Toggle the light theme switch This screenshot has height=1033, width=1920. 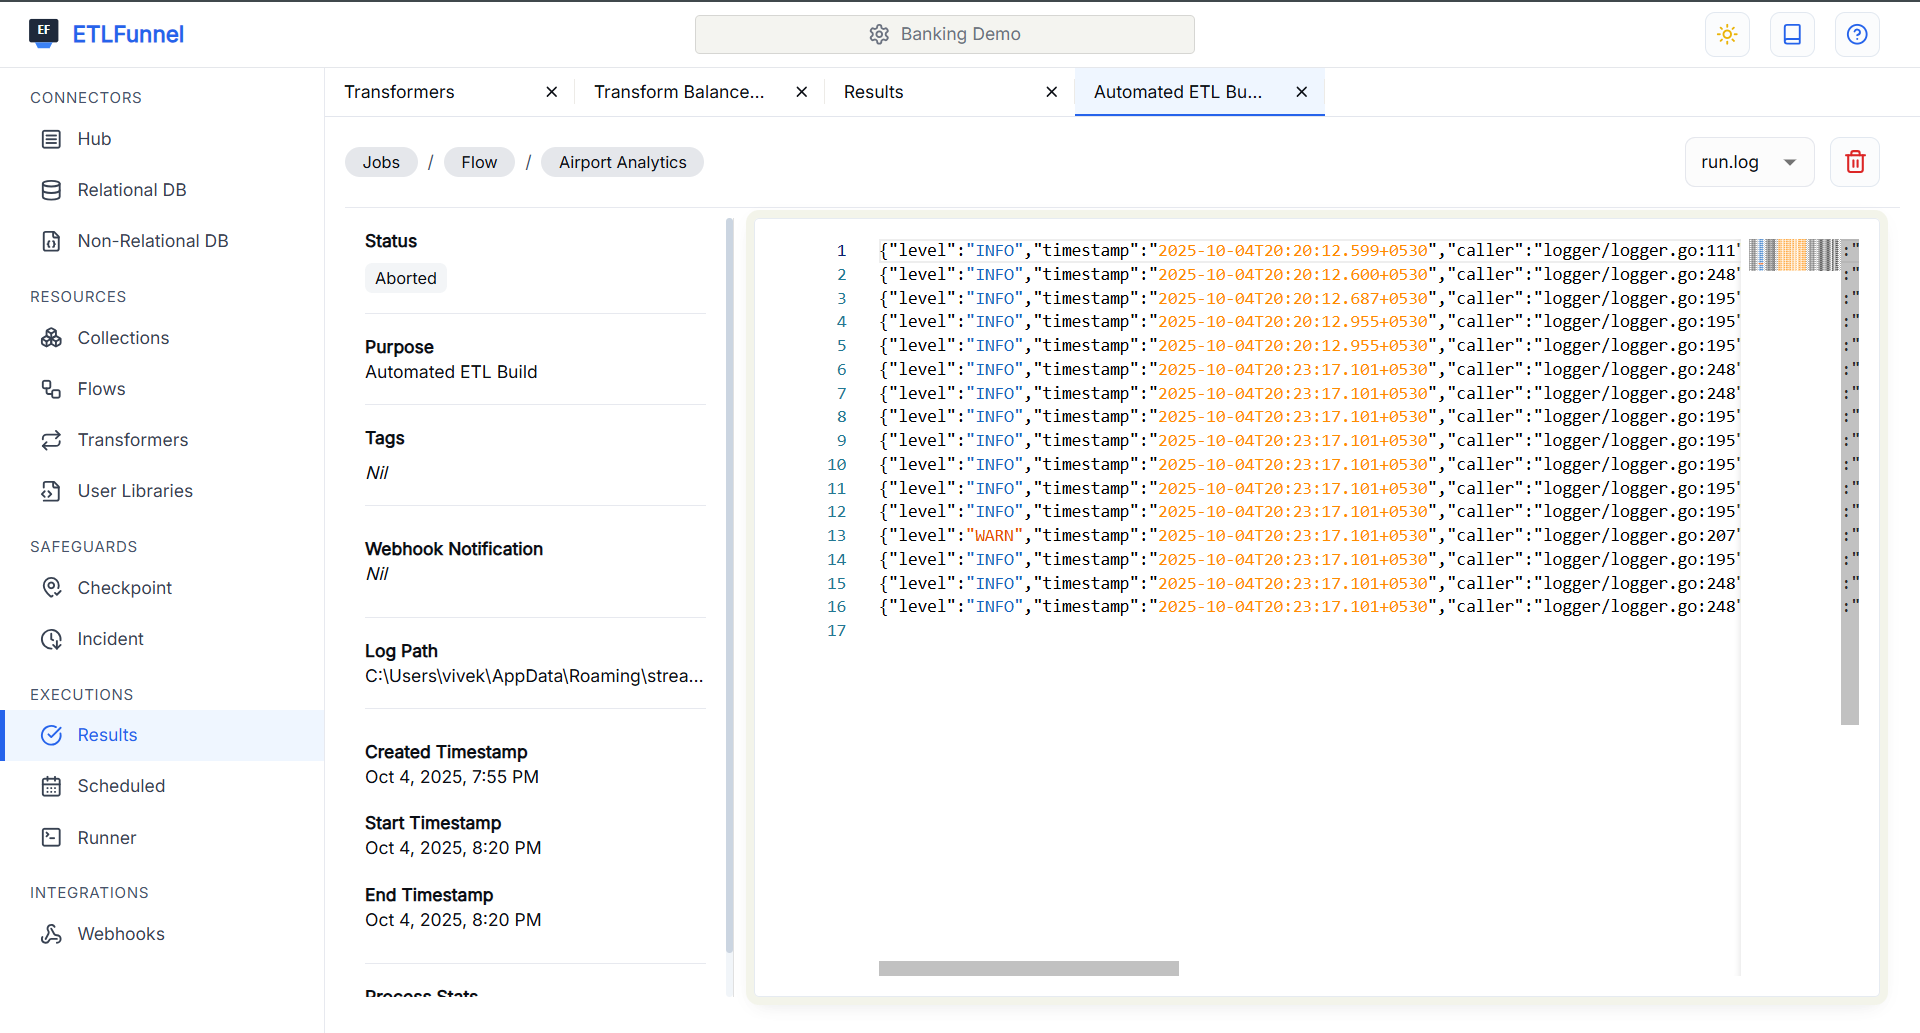tap(1727, 34)
